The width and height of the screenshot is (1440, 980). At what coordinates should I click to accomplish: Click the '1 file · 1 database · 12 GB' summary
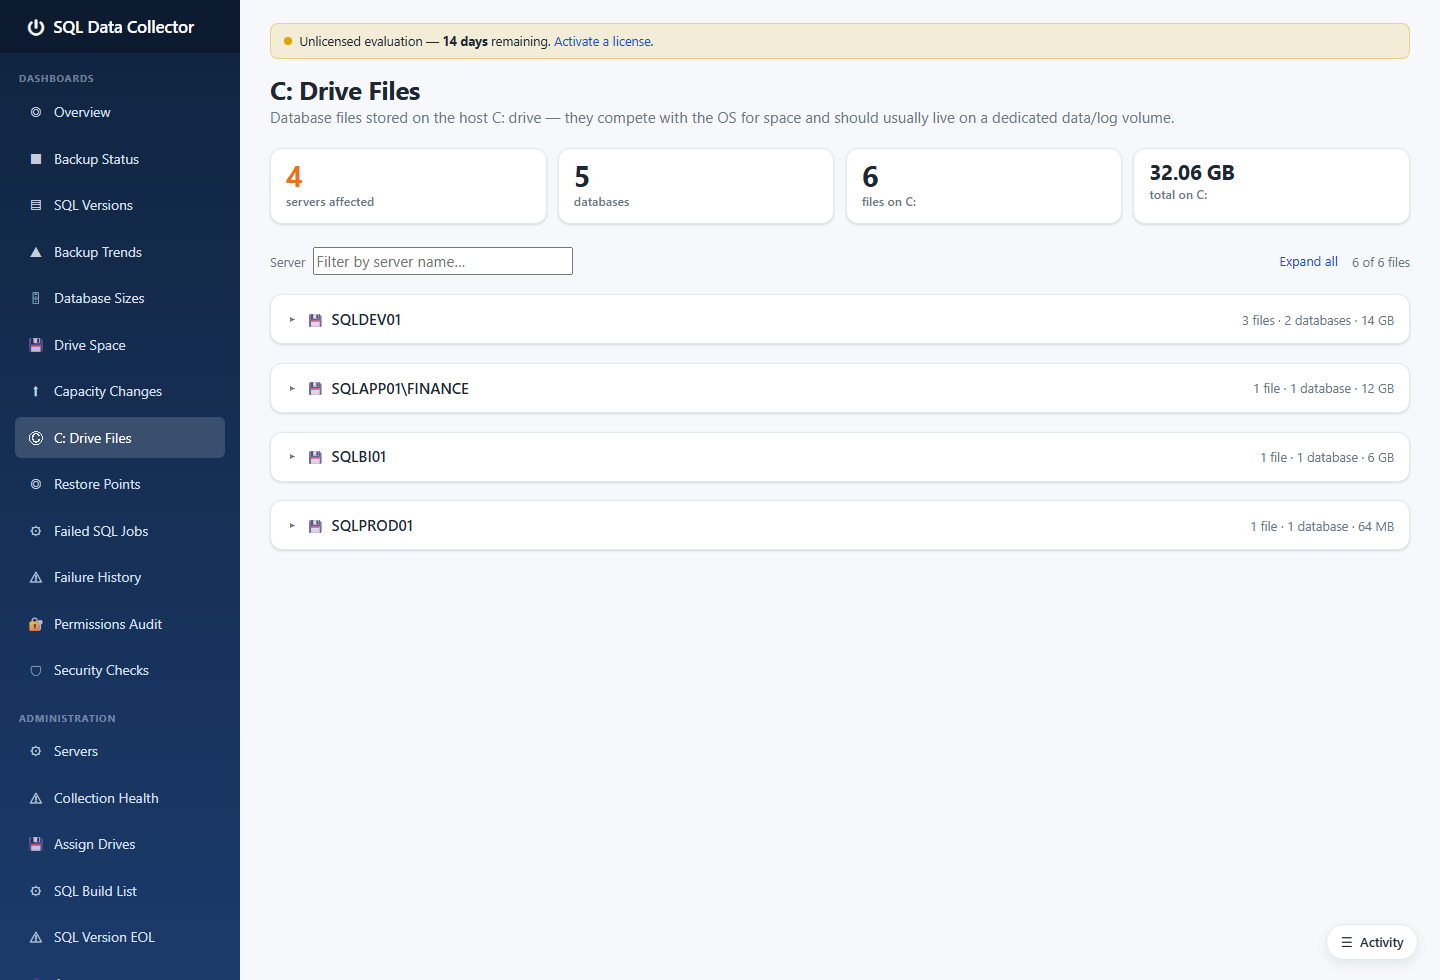[1324, 389]
